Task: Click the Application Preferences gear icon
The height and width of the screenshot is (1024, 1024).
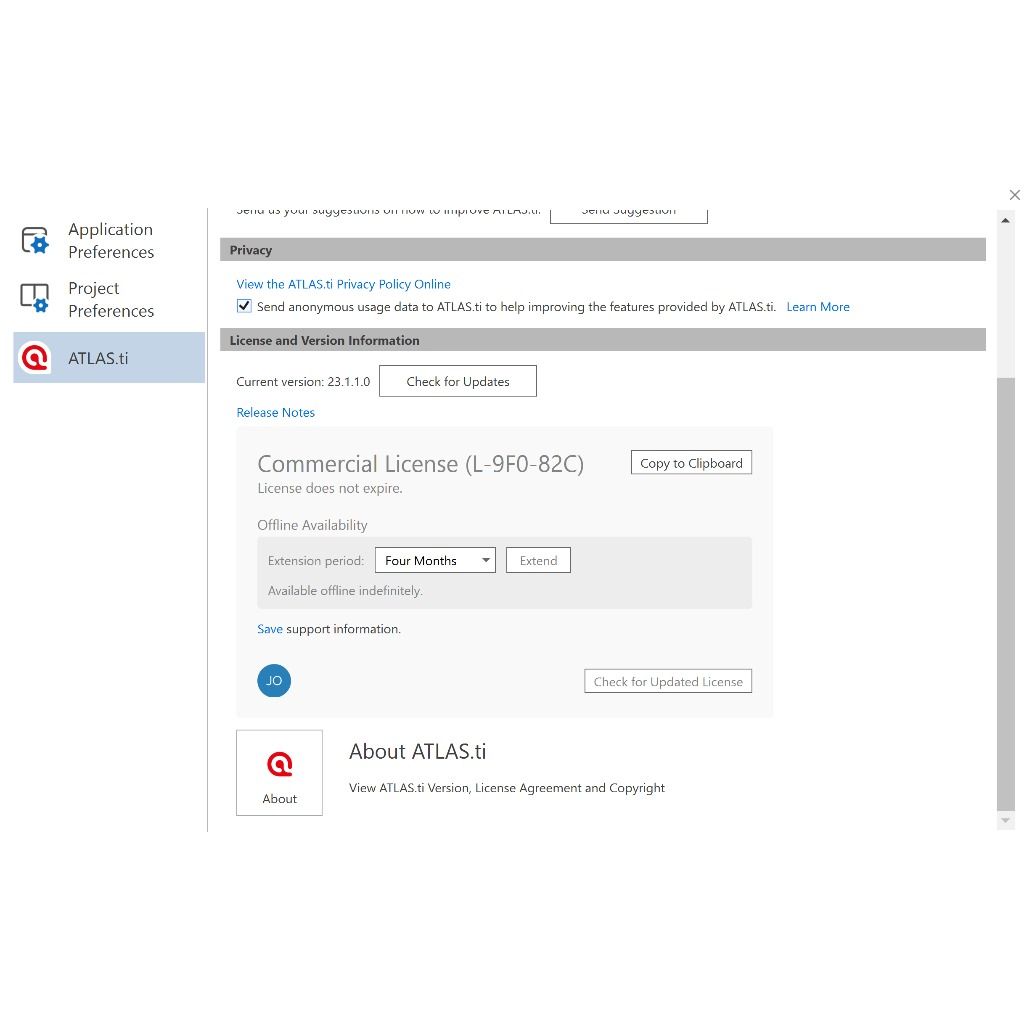Action: [x=35, y=241]
